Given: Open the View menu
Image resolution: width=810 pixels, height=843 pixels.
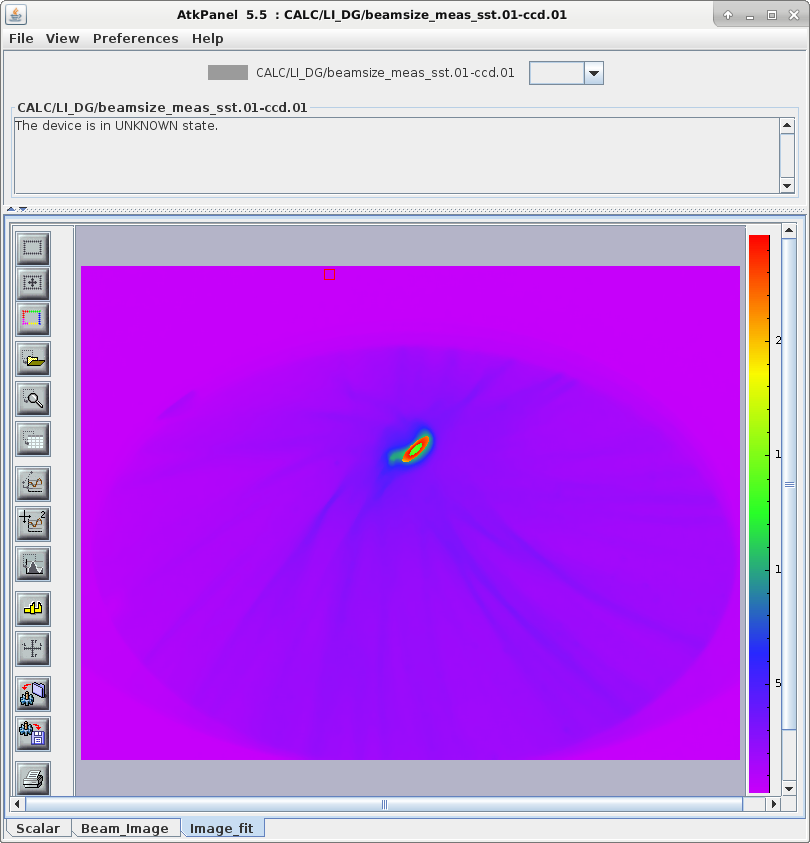Looking at the screenshot, I should pos(62,38).
